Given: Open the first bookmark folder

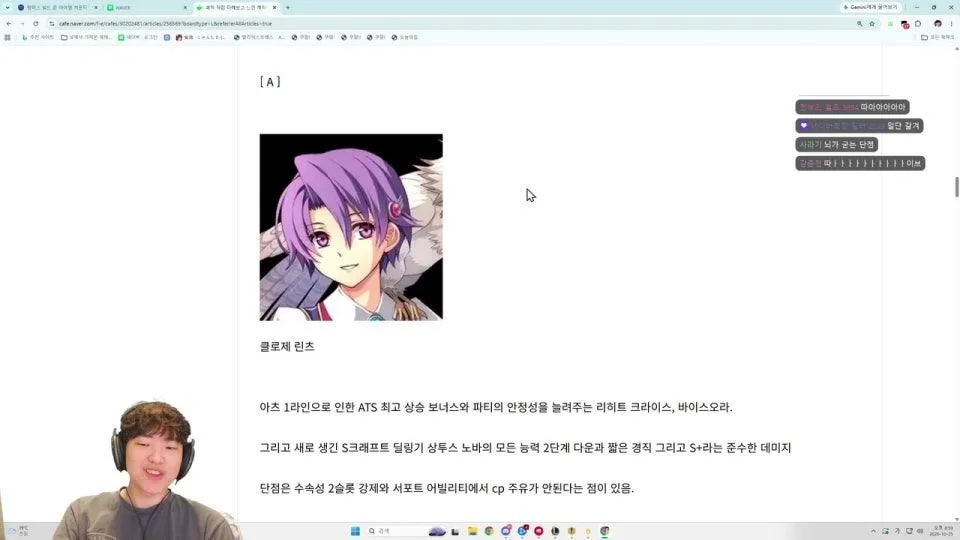Looking at the screenshot, I should pos(86,37).
